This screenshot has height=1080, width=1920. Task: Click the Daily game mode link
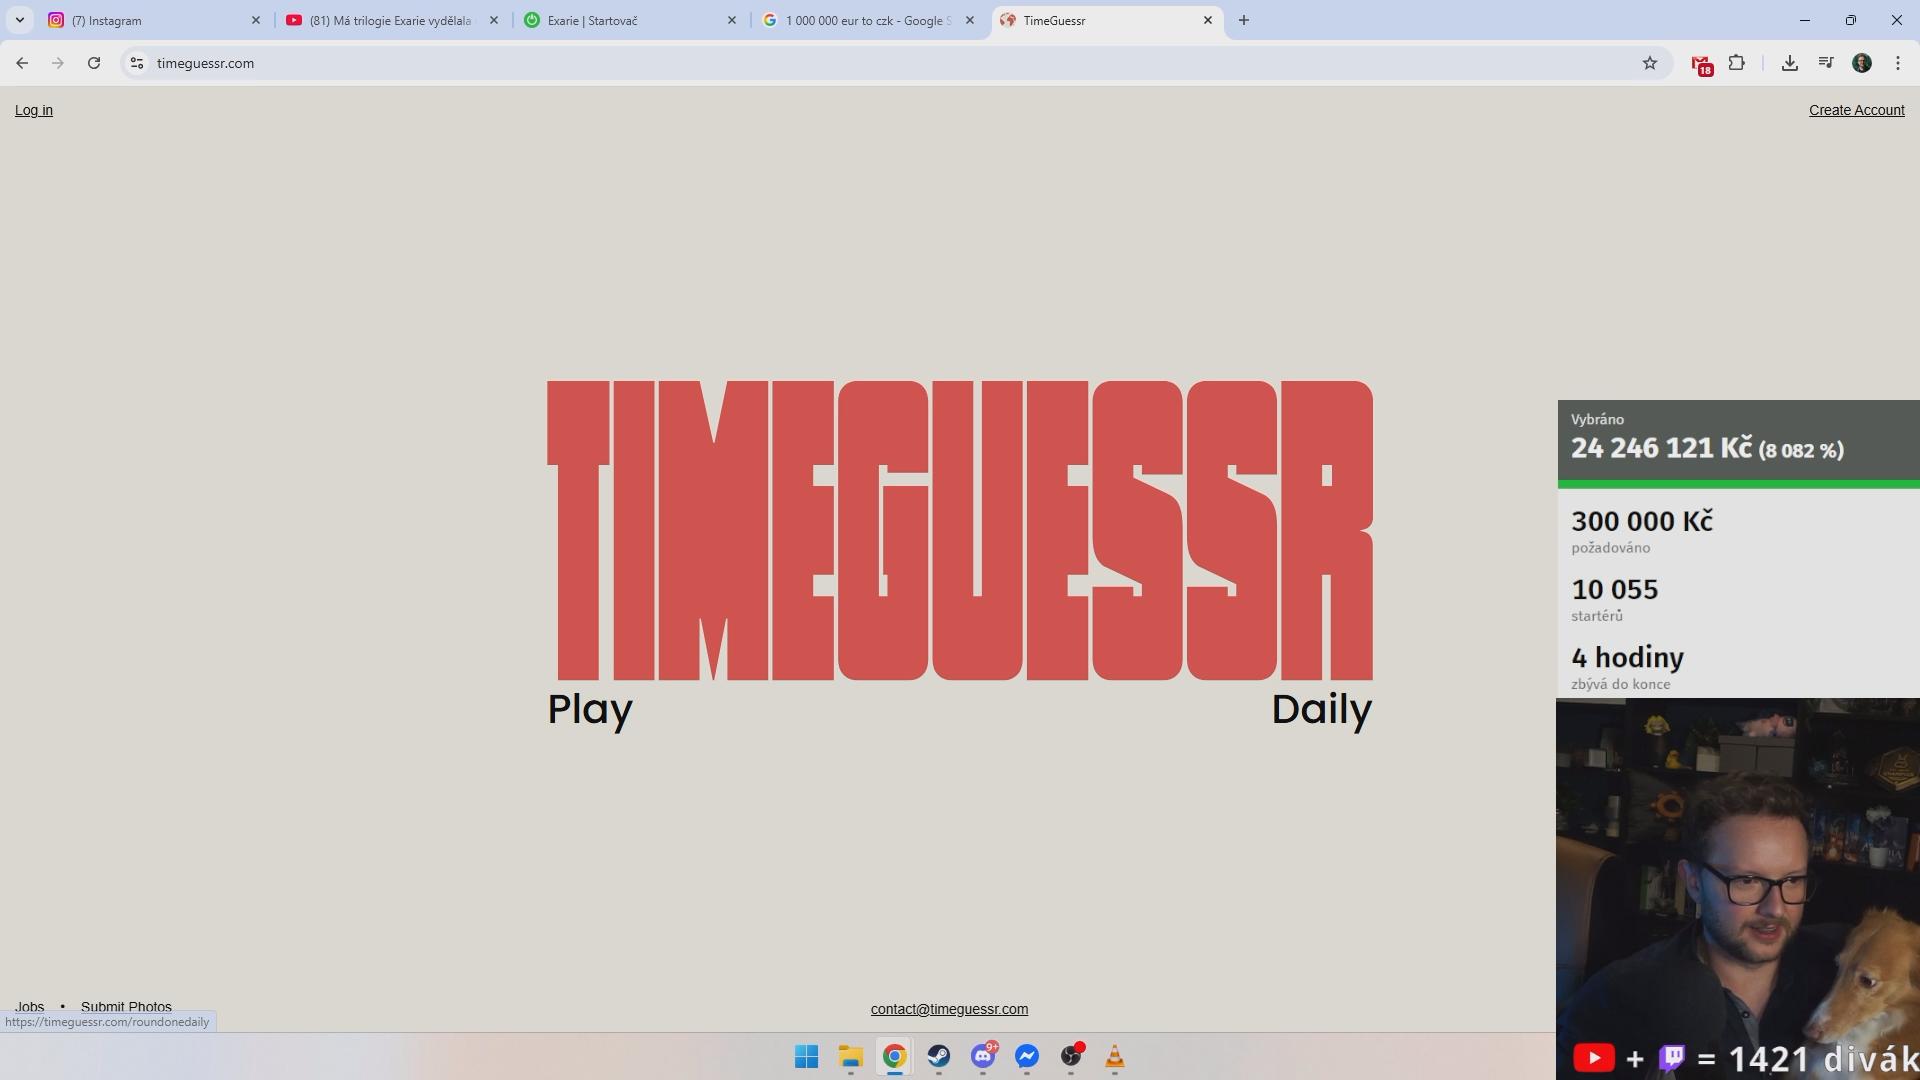point(1321,709)
